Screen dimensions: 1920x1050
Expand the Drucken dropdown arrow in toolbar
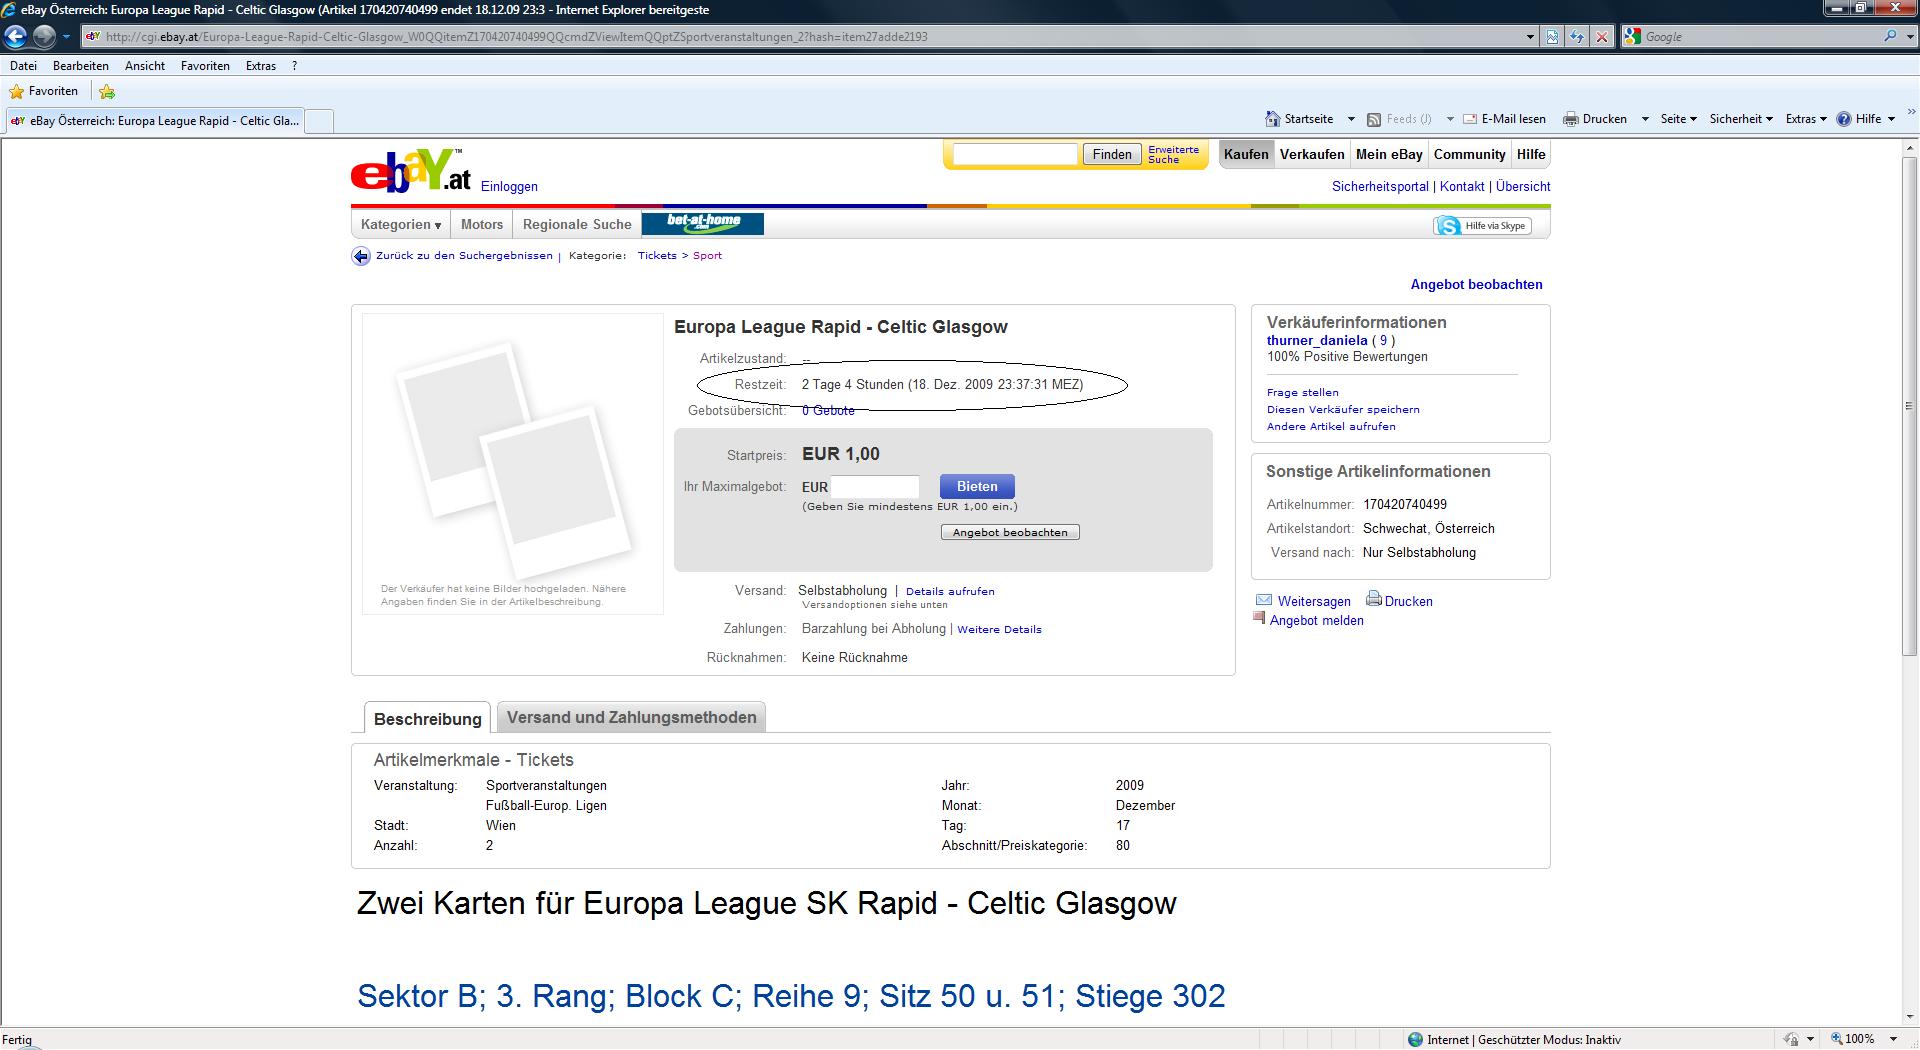pos(1645,119)
